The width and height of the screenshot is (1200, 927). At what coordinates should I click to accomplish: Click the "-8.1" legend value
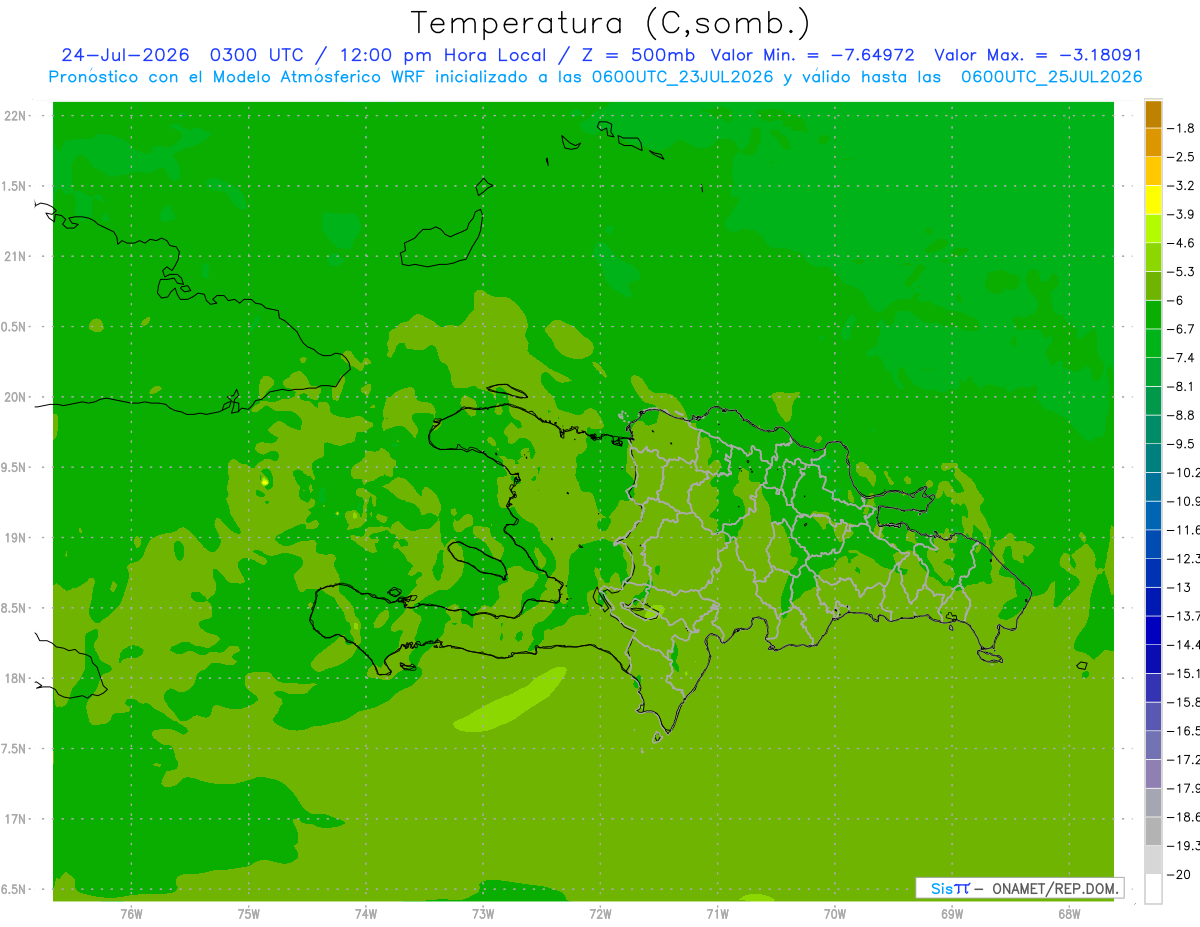(x=1182, y=386)
